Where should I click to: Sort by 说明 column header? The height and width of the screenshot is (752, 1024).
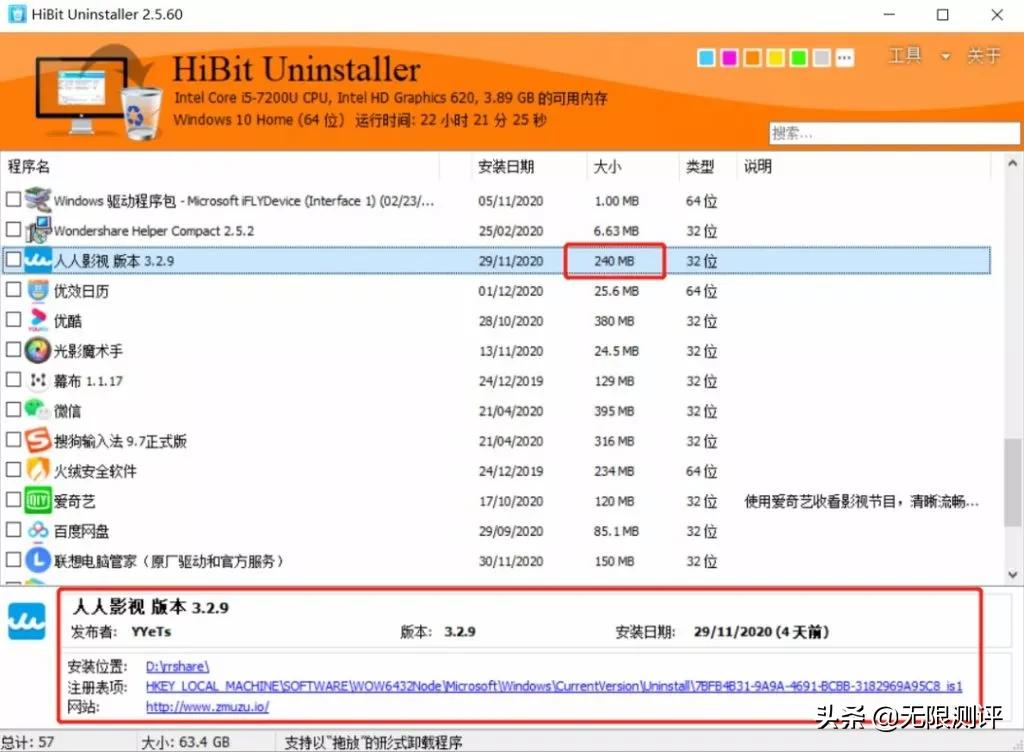[x=758, y=166]
